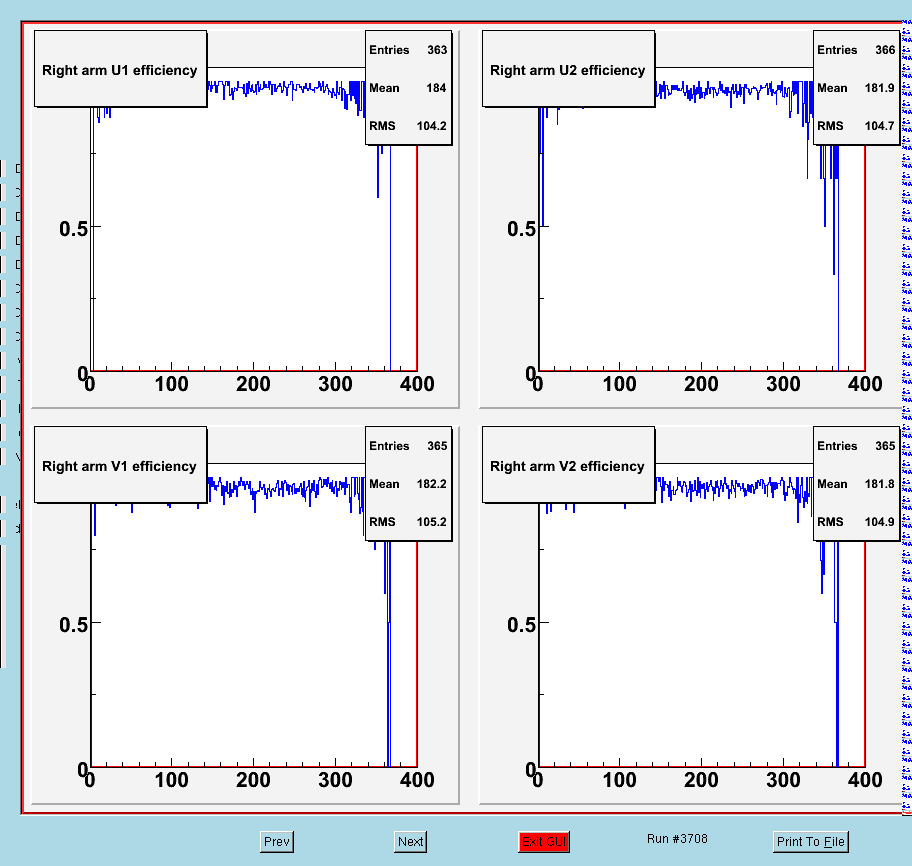Click the Entries 363 value in U1 stats
The width and height of the screenshot is (912, 866).
point(437,50)
